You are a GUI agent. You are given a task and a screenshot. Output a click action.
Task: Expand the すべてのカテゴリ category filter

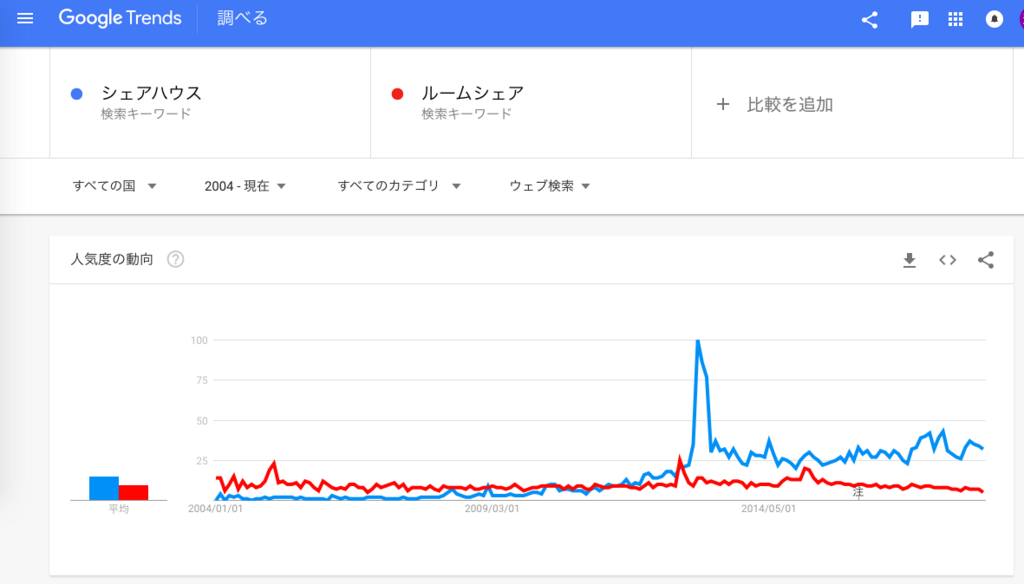pos(398,185)
